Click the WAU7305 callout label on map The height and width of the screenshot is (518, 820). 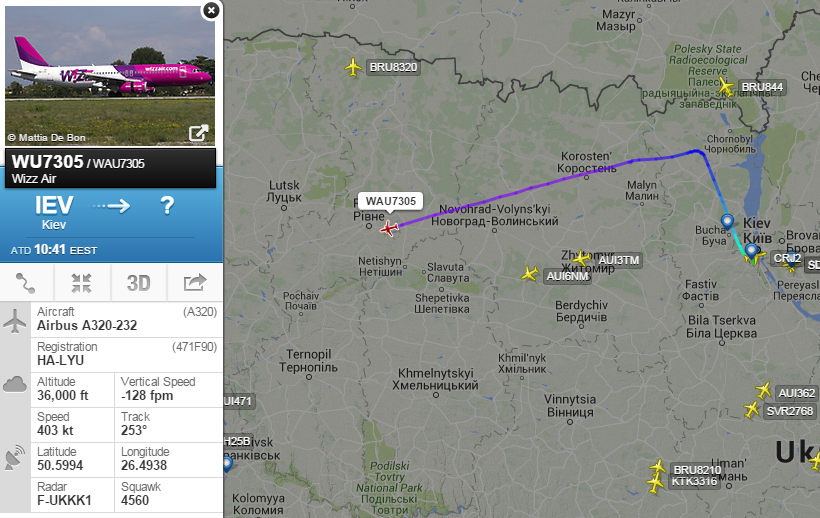pyautogui.click(x=391, y=201)
